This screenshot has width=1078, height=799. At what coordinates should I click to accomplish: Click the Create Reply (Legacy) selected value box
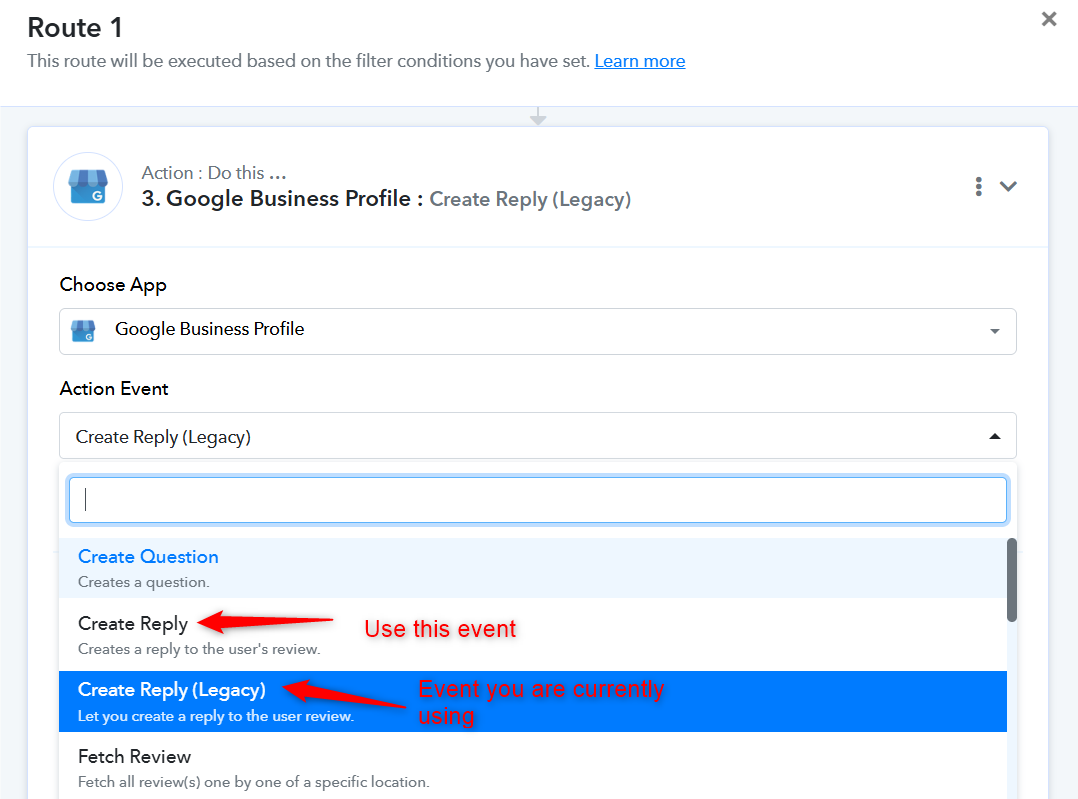tap(538, 436)
